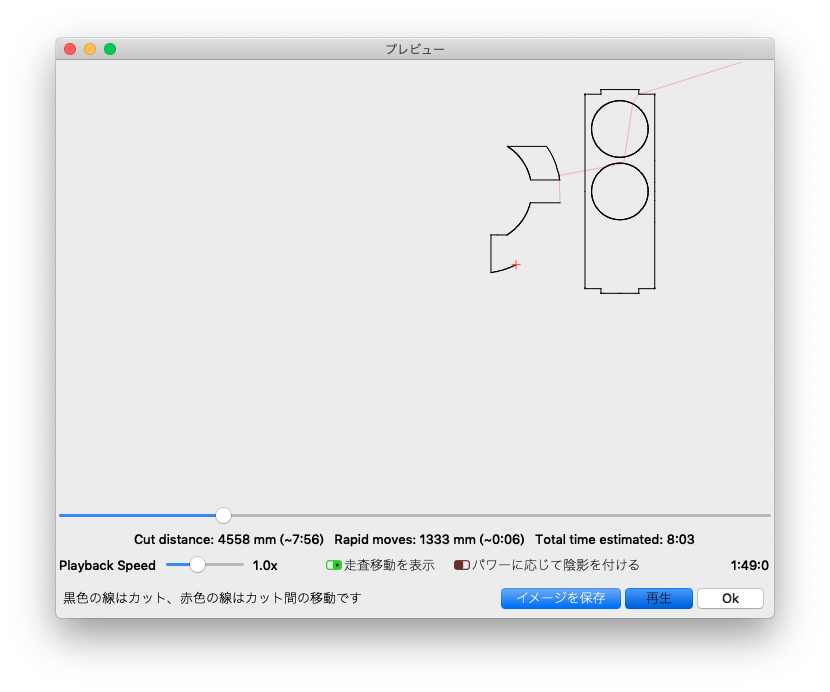Toggle パワーに応じて陰影を付ける switch
Screen dimensions: 830x692
tap(462, 565)
